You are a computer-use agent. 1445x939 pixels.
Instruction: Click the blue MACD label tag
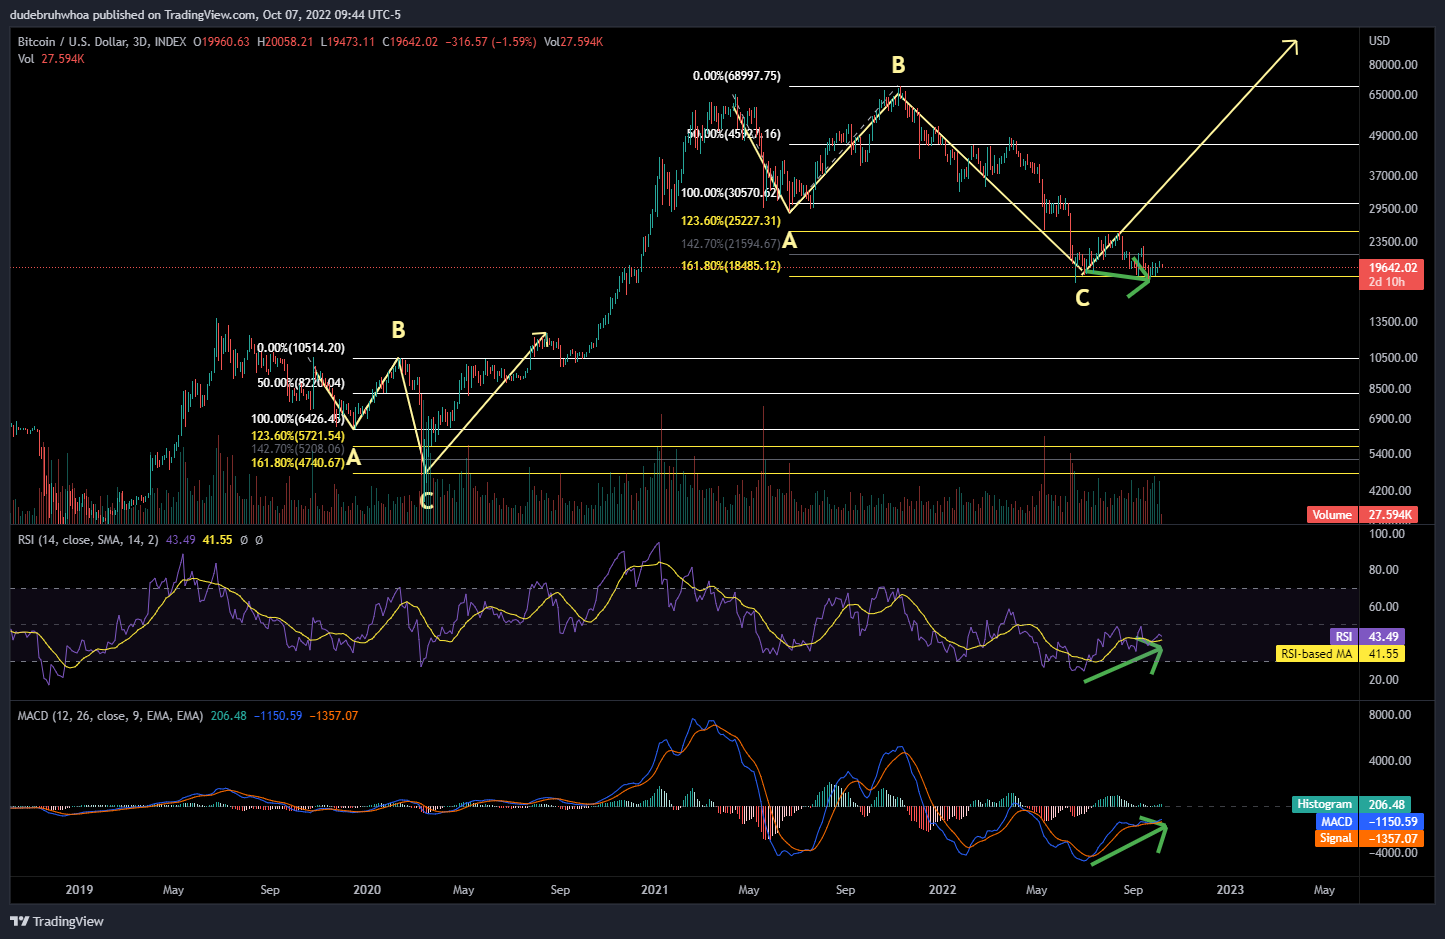tap(1336, 822)
